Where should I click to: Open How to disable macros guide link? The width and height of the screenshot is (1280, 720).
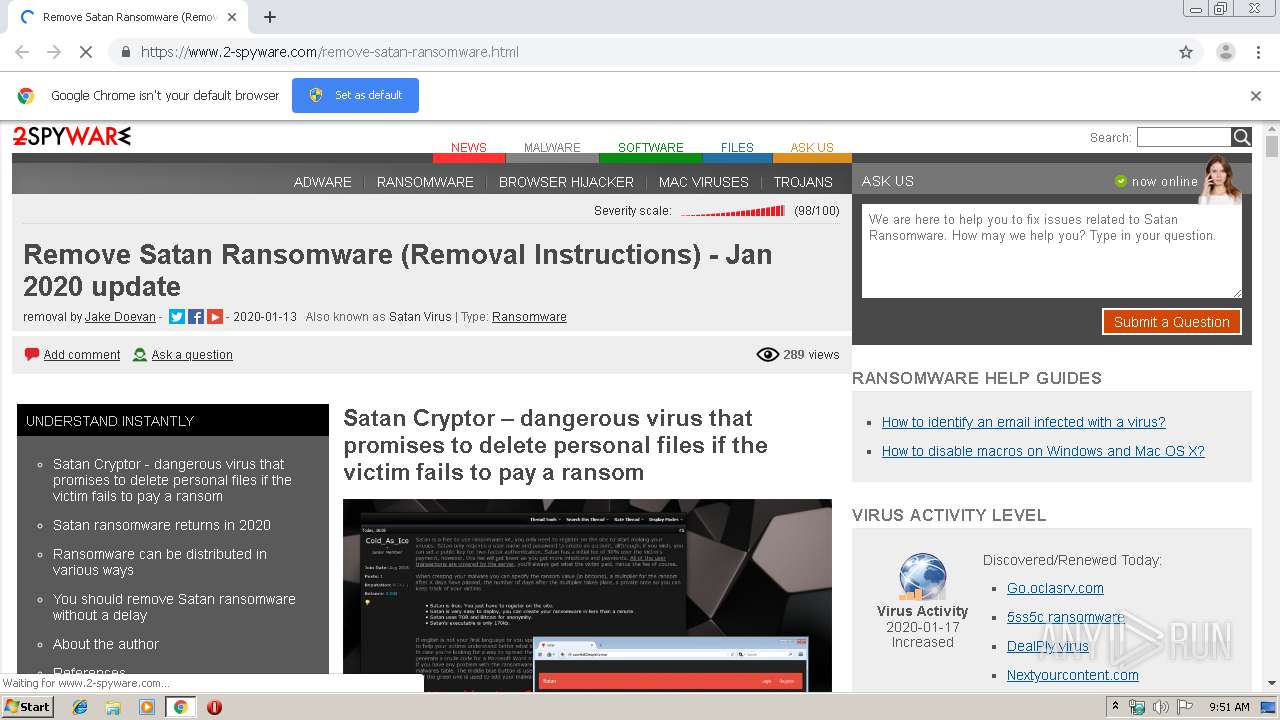pyautogui.click(x=1043, y=451)
